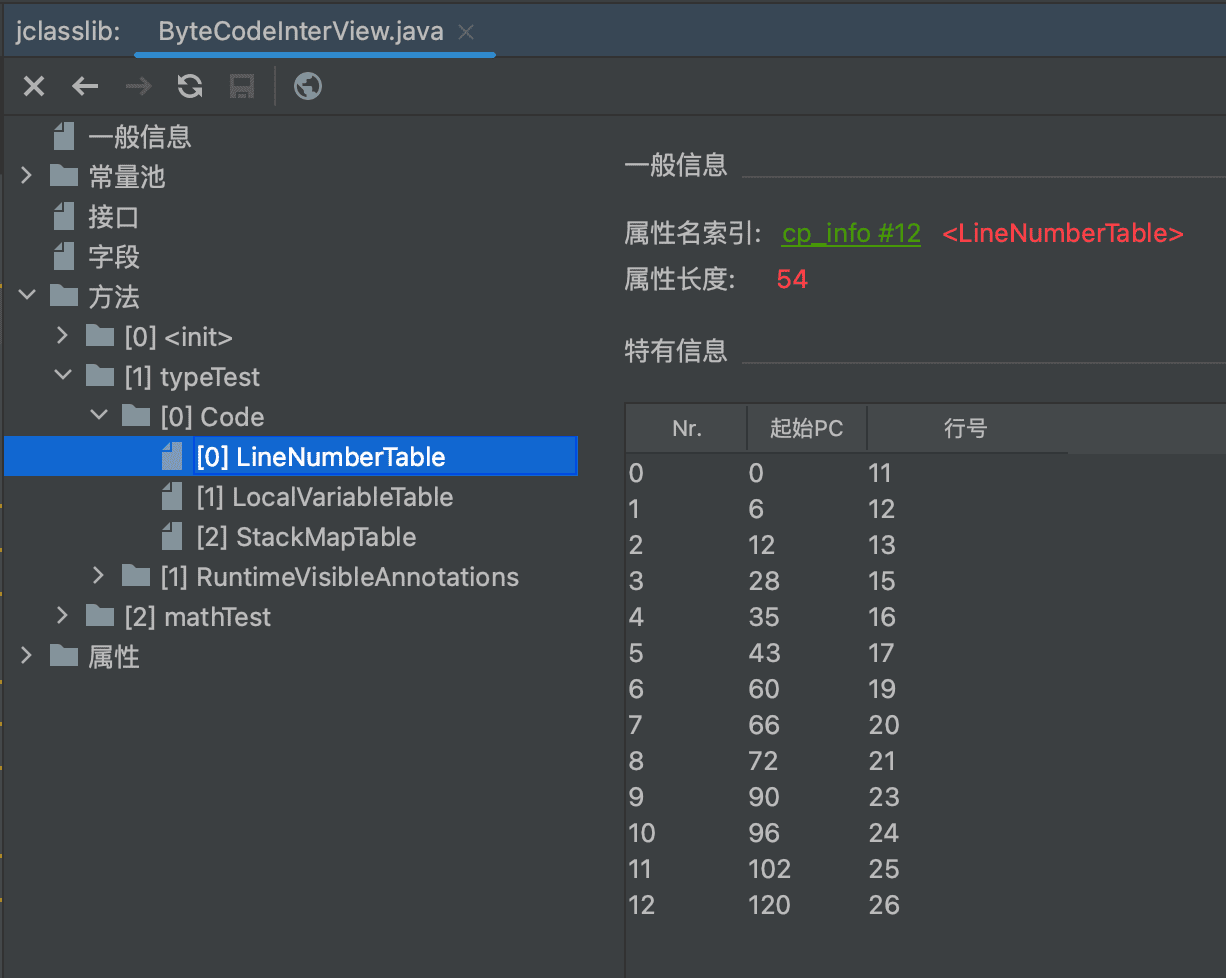Screen dimensions: 1226x978
Task: Select [2] StackMapTable in the tree
Action: [x=306, y=537]
